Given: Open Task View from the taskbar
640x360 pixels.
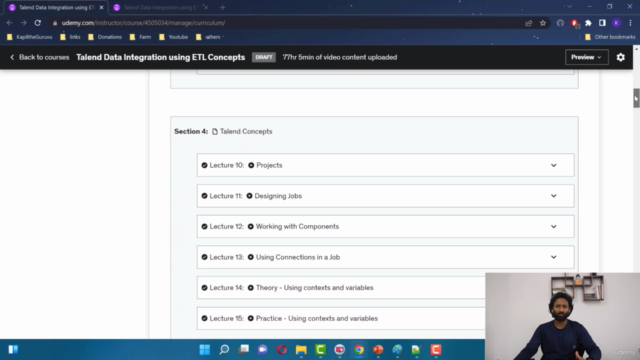Looking at the screenshot, I should [x=244, y=349].
